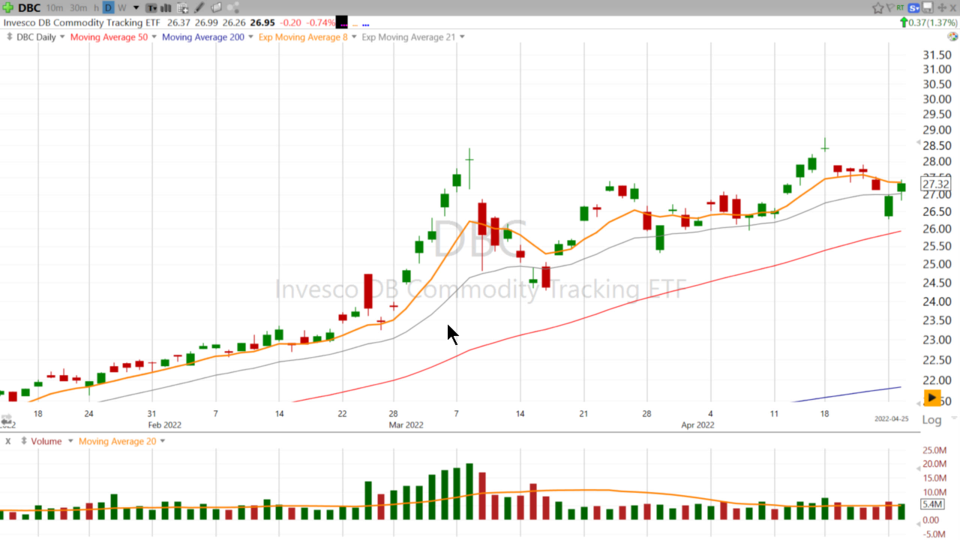Toggle the RT real-time data indicator
The width and height of the screenshot is (960, 540).
click(900, 8)
